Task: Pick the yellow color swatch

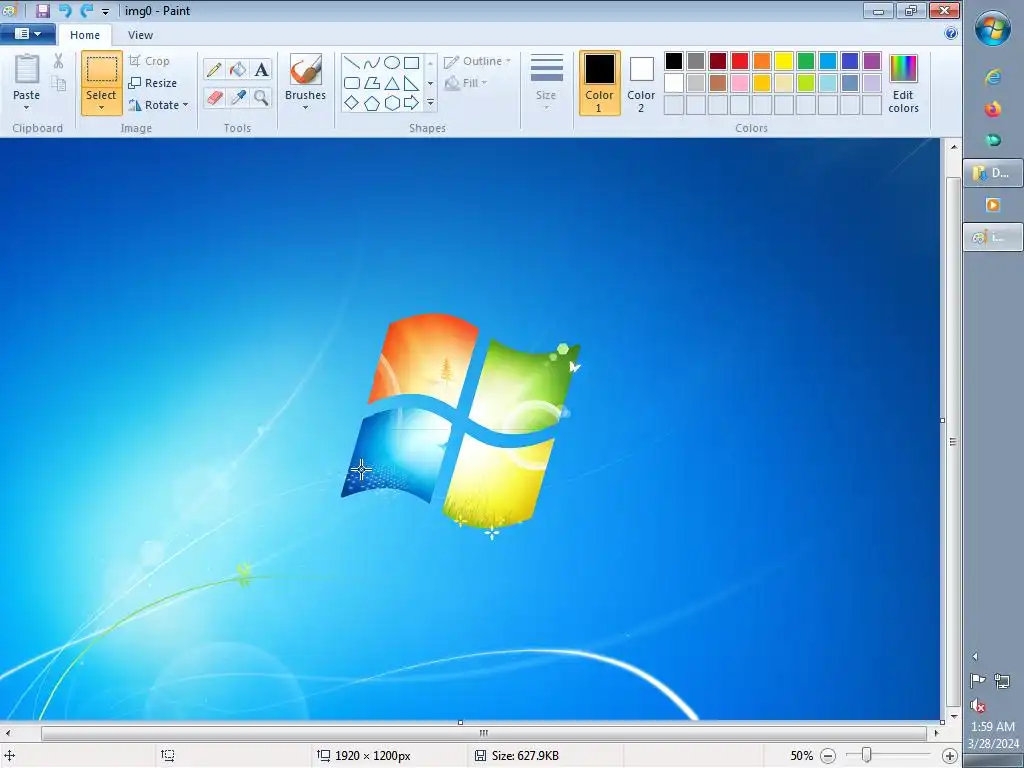Action: [784, 61]
